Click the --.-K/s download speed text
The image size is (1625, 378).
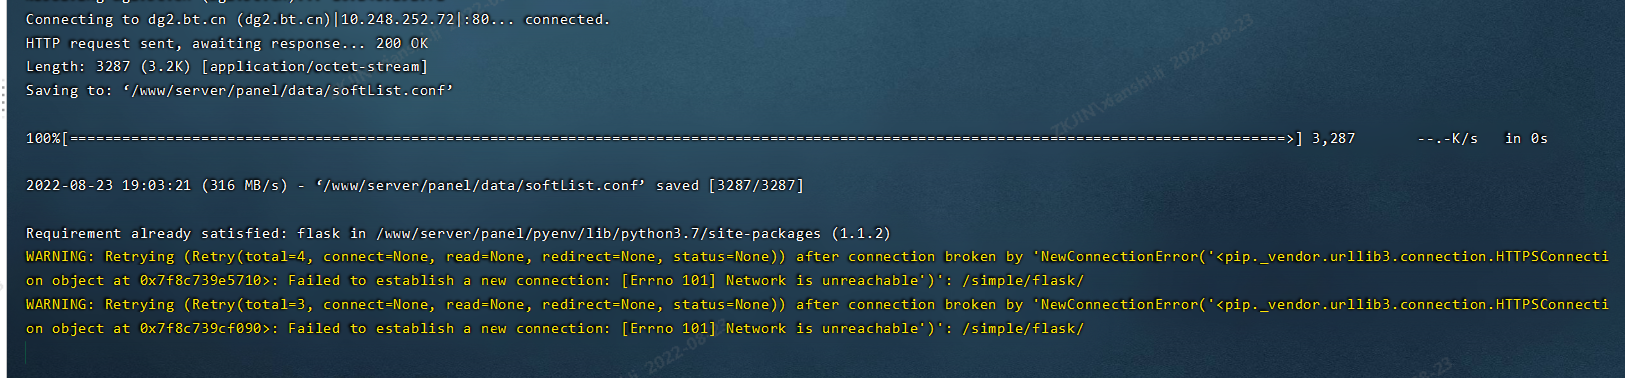point(1447,139)
